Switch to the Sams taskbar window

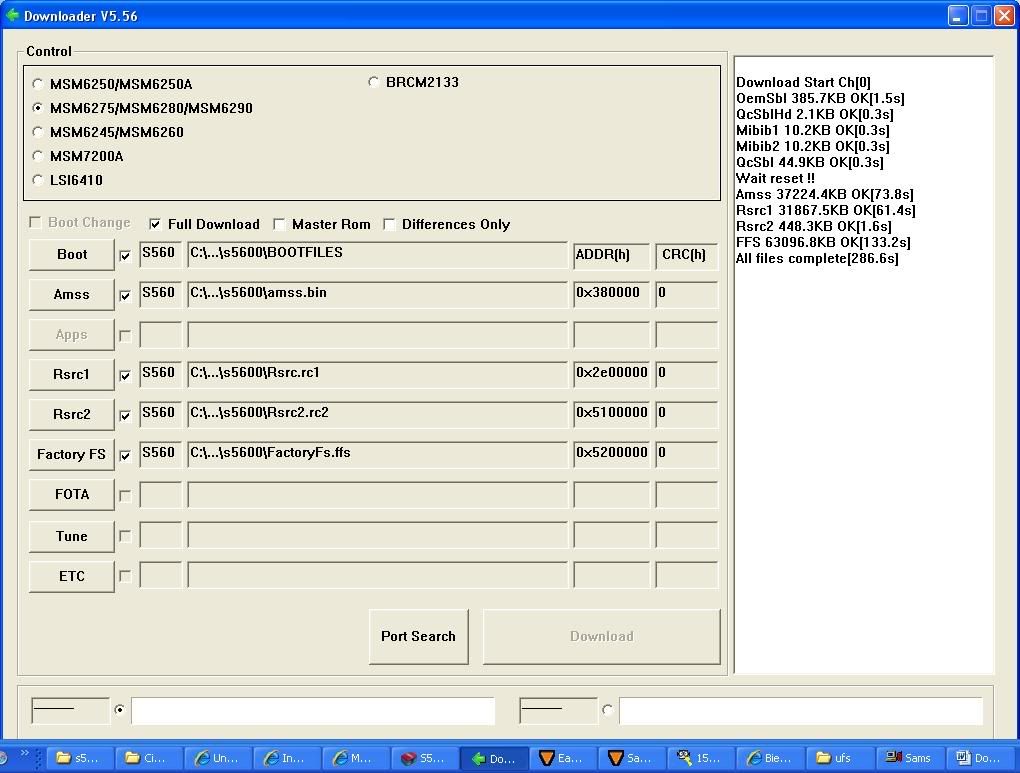[x=908, y=758]
